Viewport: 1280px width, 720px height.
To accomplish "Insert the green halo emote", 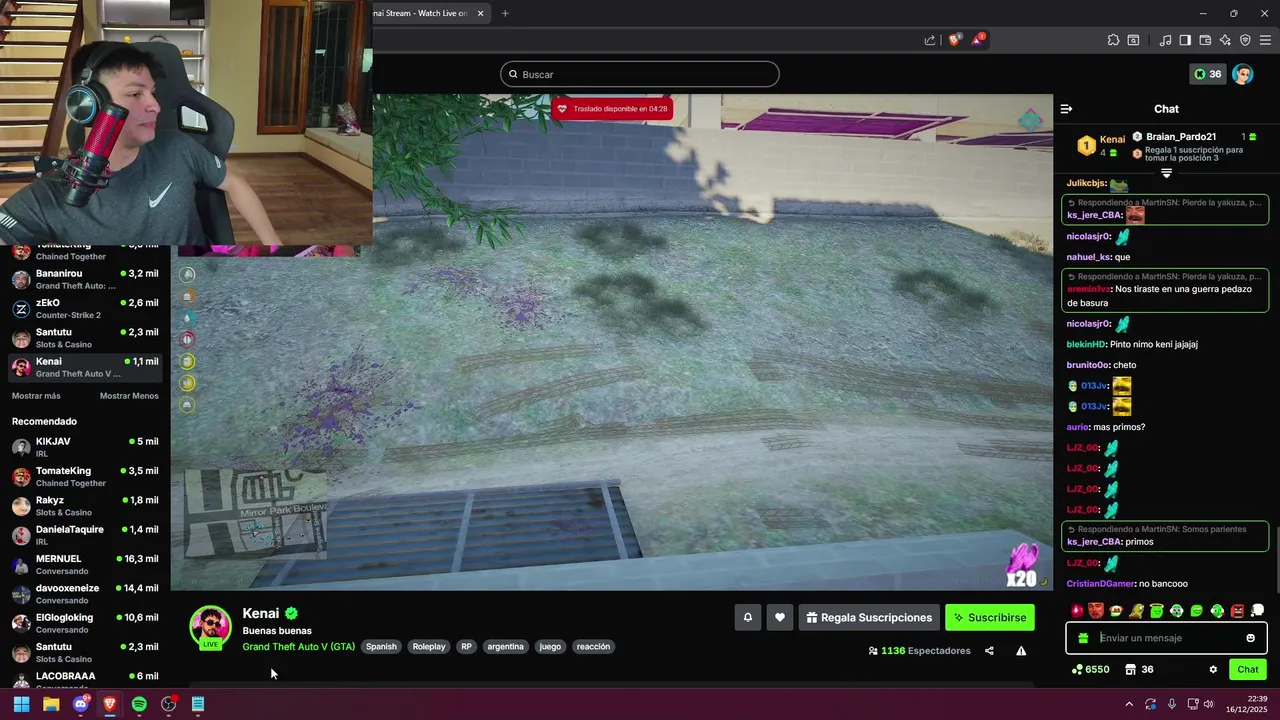I will [x=1156, y=611].
